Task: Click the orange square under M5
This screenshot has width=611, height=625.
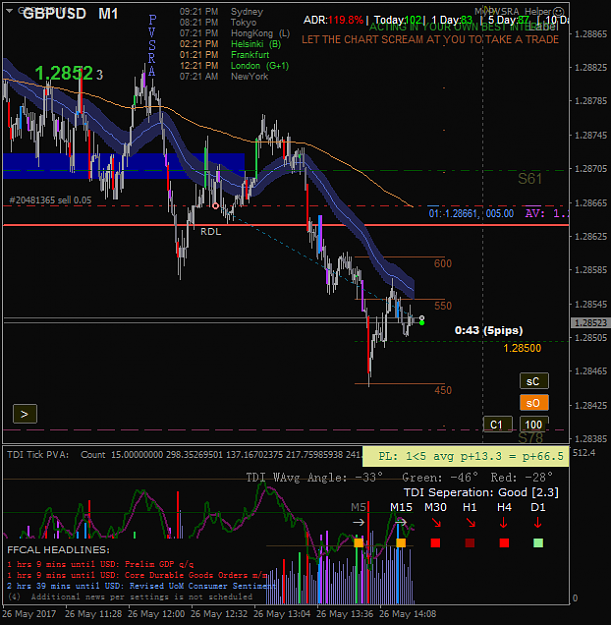Action: click(x=359, y=543)
